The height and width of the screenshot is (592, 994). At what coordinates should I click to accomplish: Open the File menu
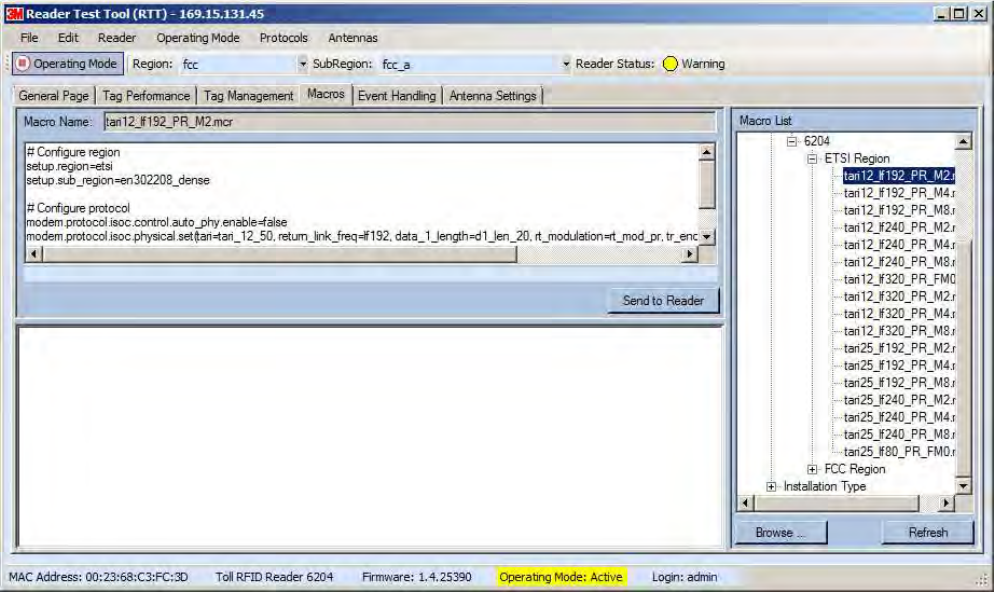(29, 38)
